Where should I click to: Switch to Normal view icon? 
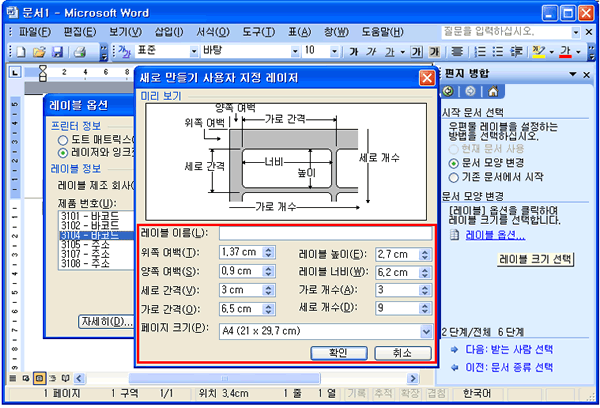[13, 379]
